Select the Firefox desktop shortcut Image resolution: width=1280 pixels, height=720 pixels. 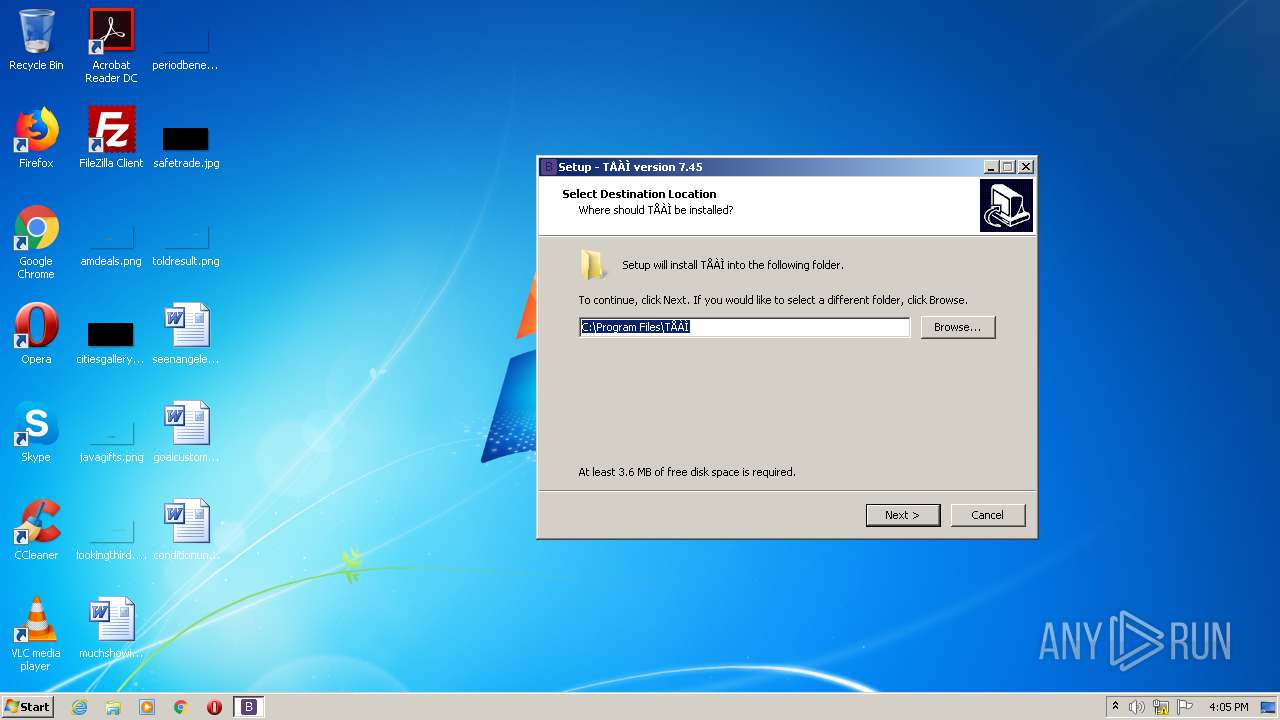point(36,138)
